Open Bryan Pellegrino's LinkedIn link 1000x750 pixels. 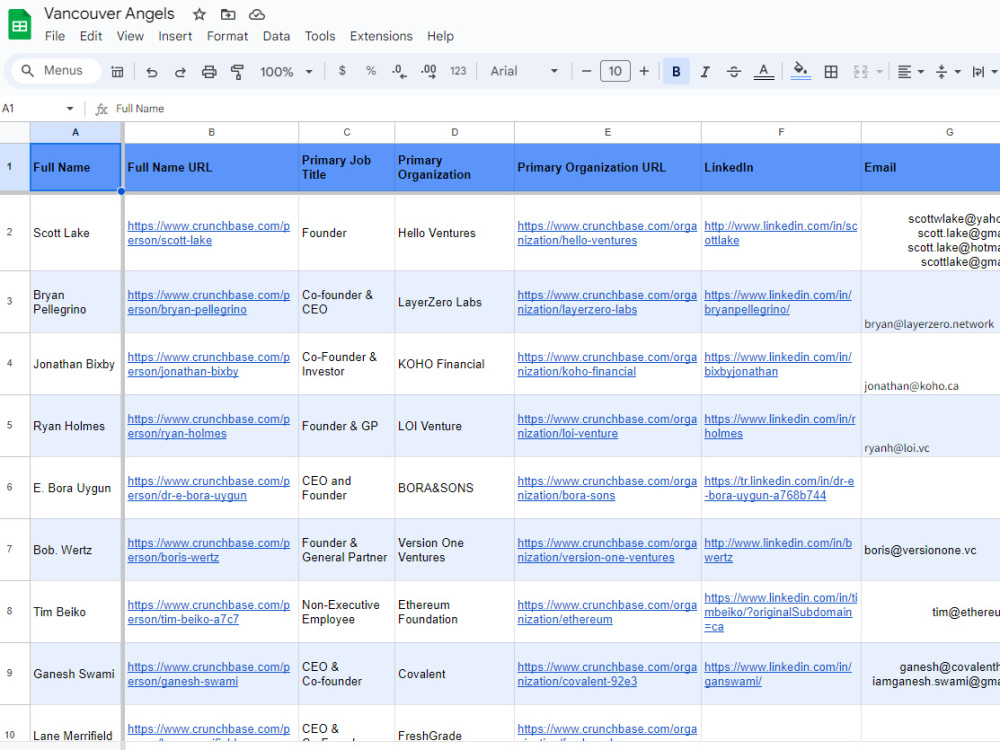click(777, 302)
